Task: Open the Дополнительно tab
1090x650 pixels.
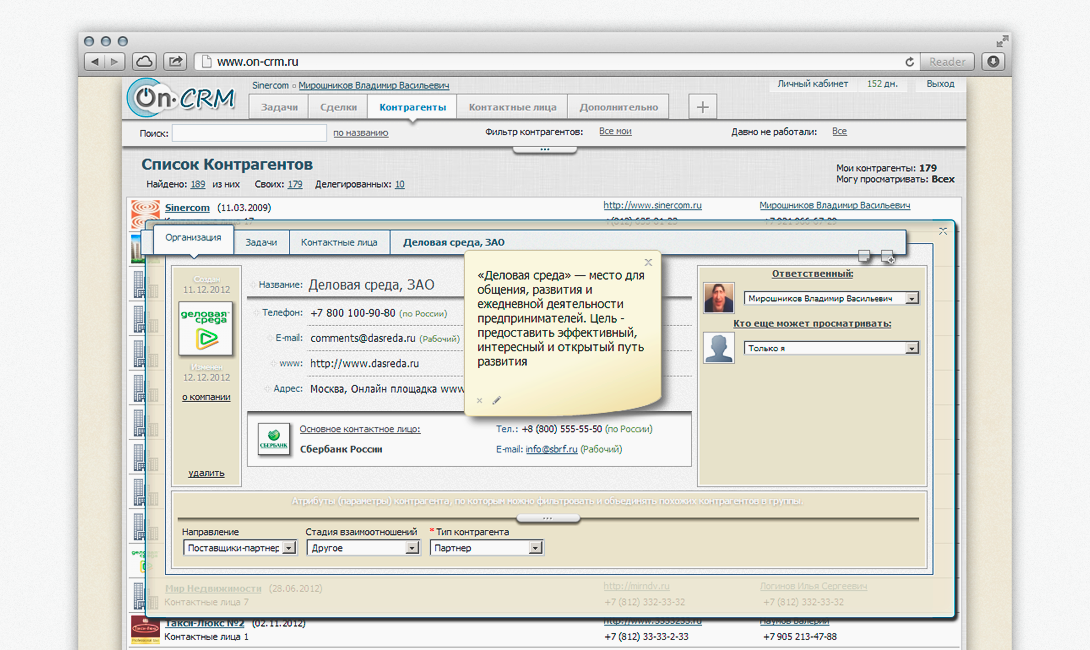Action: click(x=619, y=107)
